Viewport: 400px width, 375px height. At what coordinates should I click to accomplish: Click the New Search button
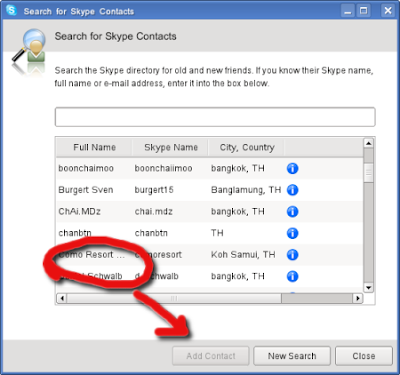pyautogui.click(x=292, y=356)
